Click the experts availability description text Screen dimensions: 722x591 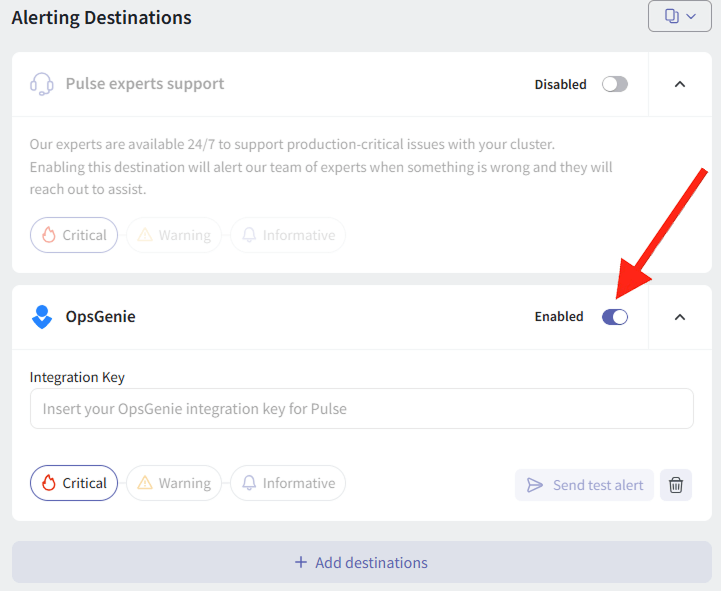[321, 167]
